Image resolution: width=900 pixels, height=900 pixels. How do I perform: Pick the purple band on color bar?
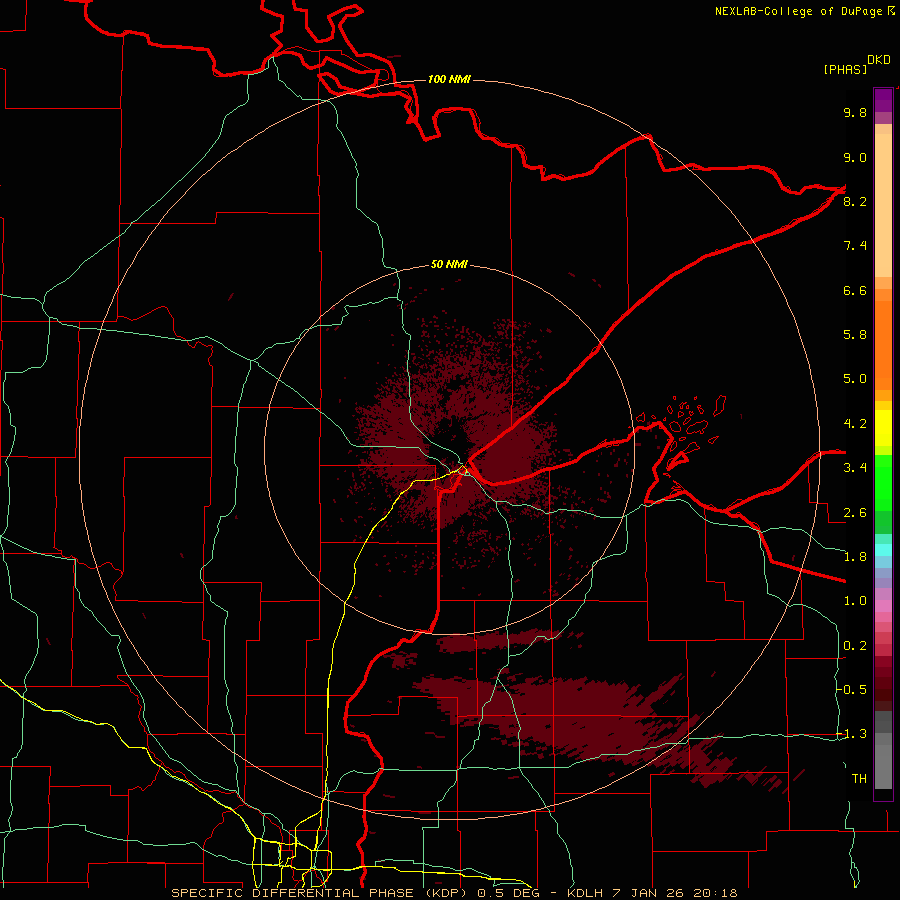[883, 100]
